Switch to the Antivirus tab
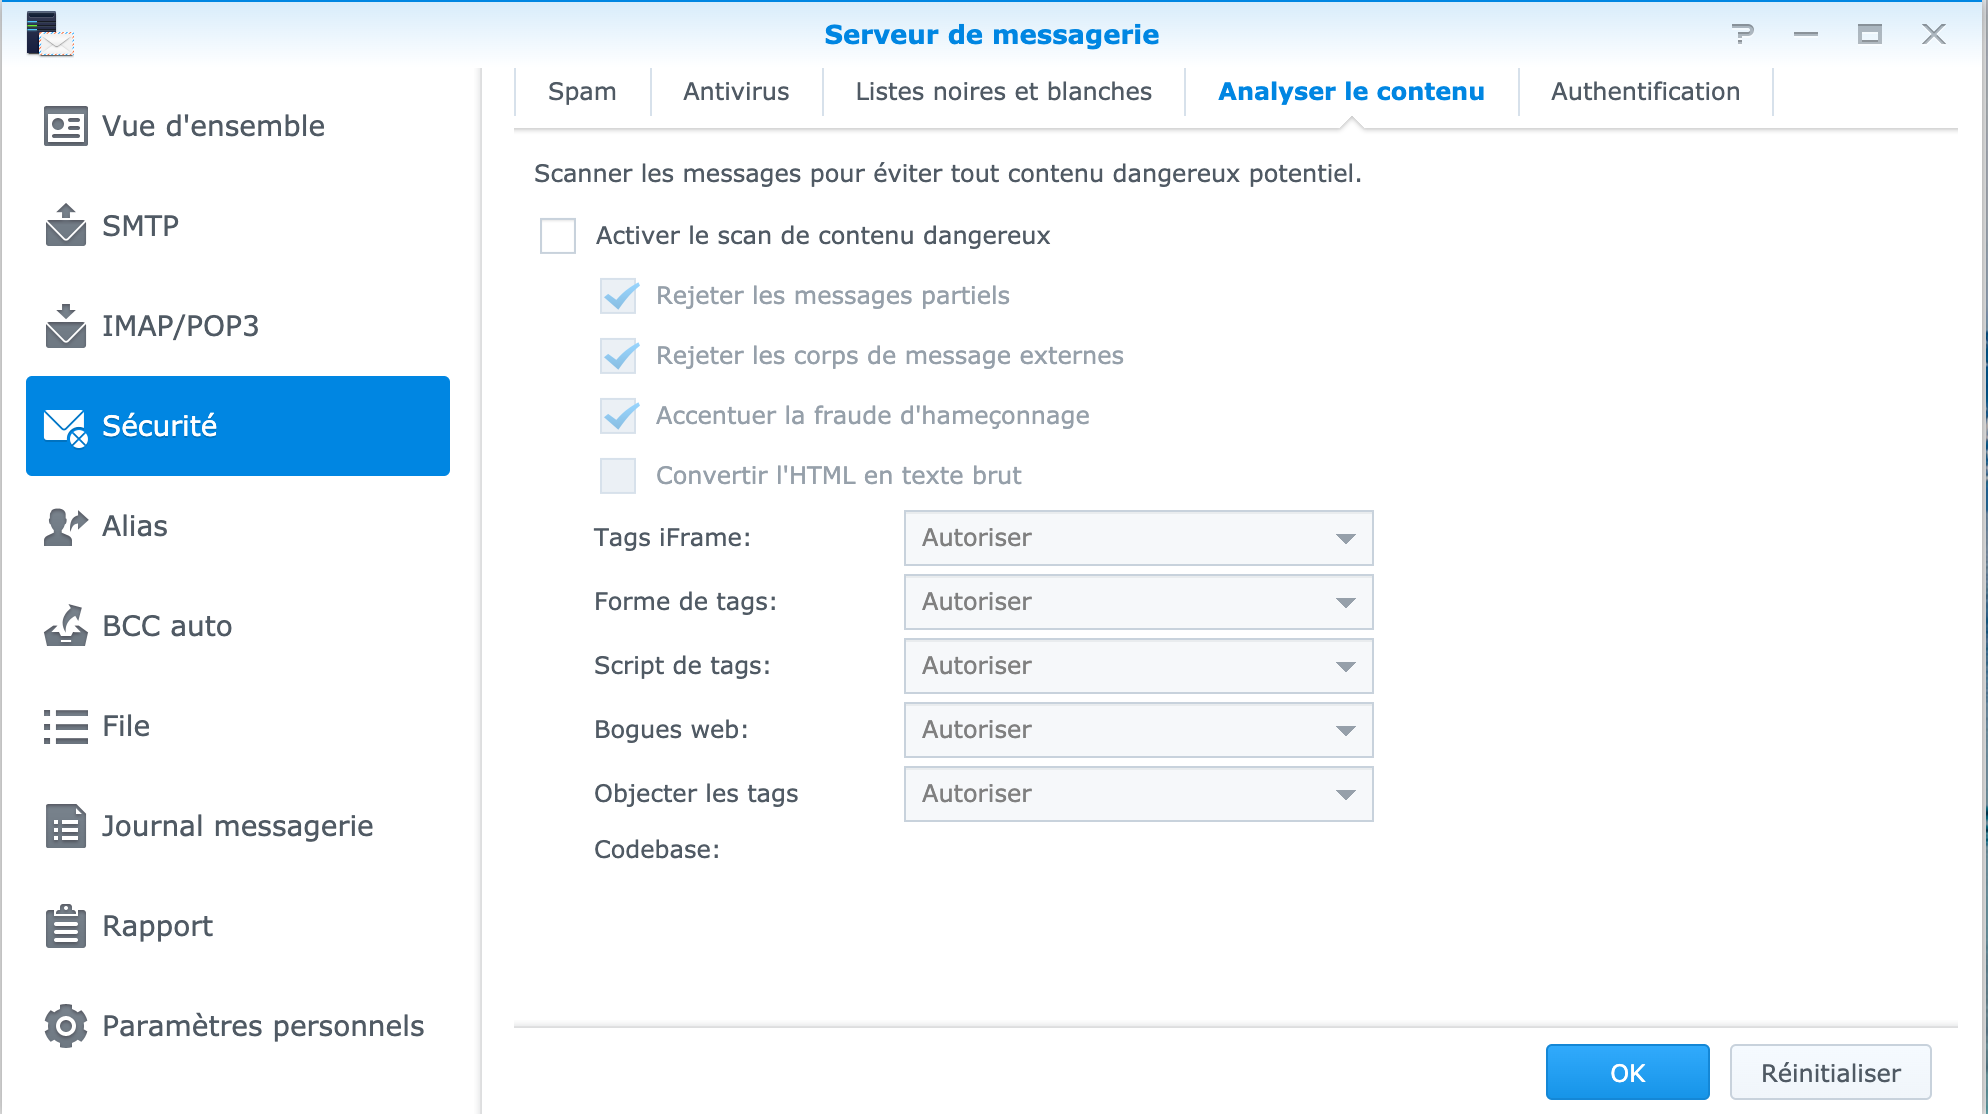 tap(736, 92)
